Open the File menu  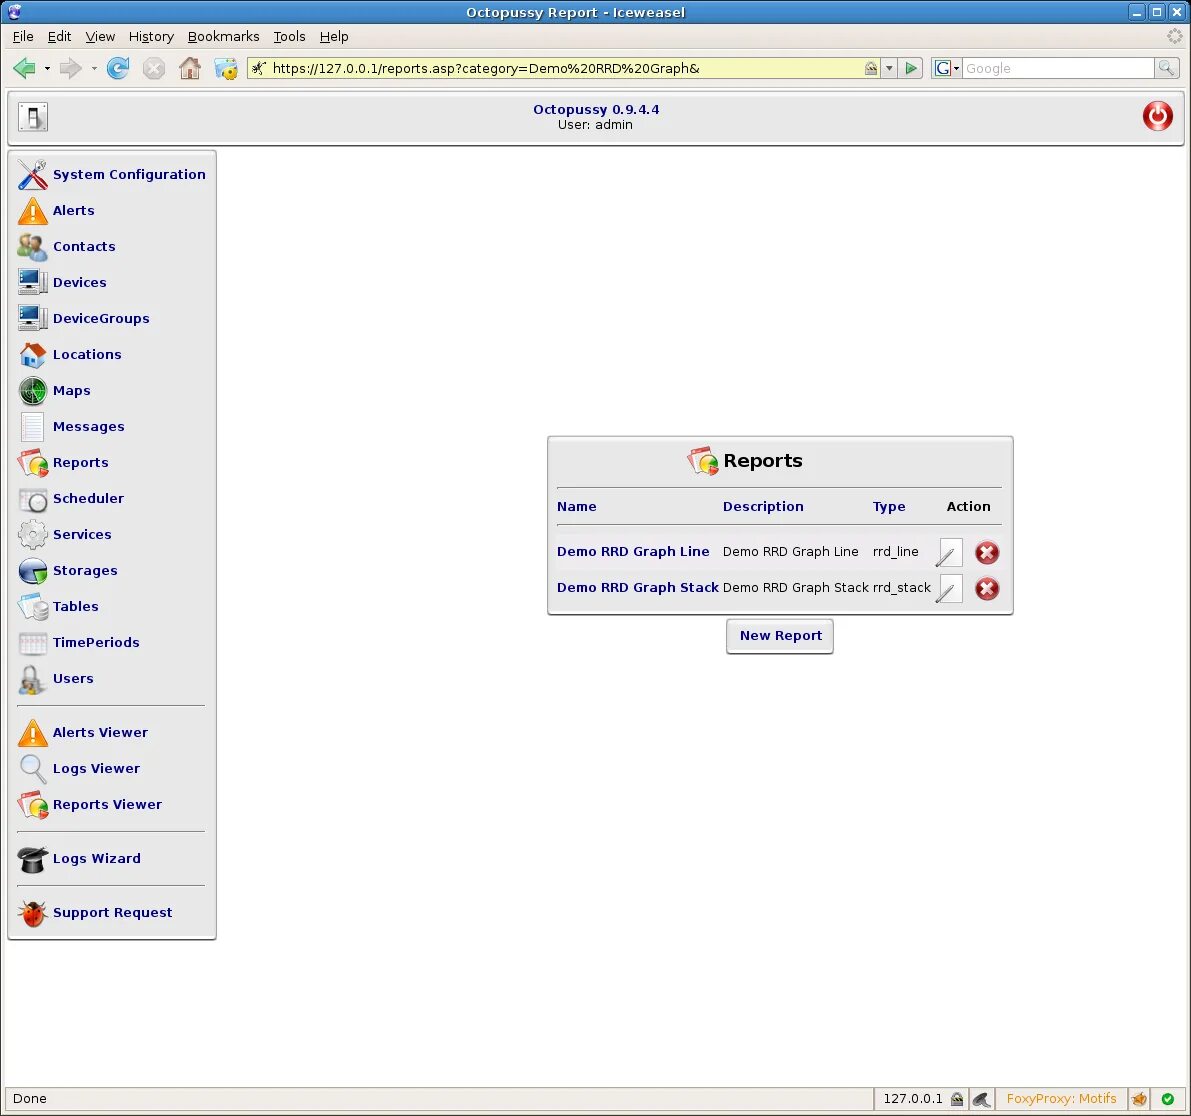point(23,36)
